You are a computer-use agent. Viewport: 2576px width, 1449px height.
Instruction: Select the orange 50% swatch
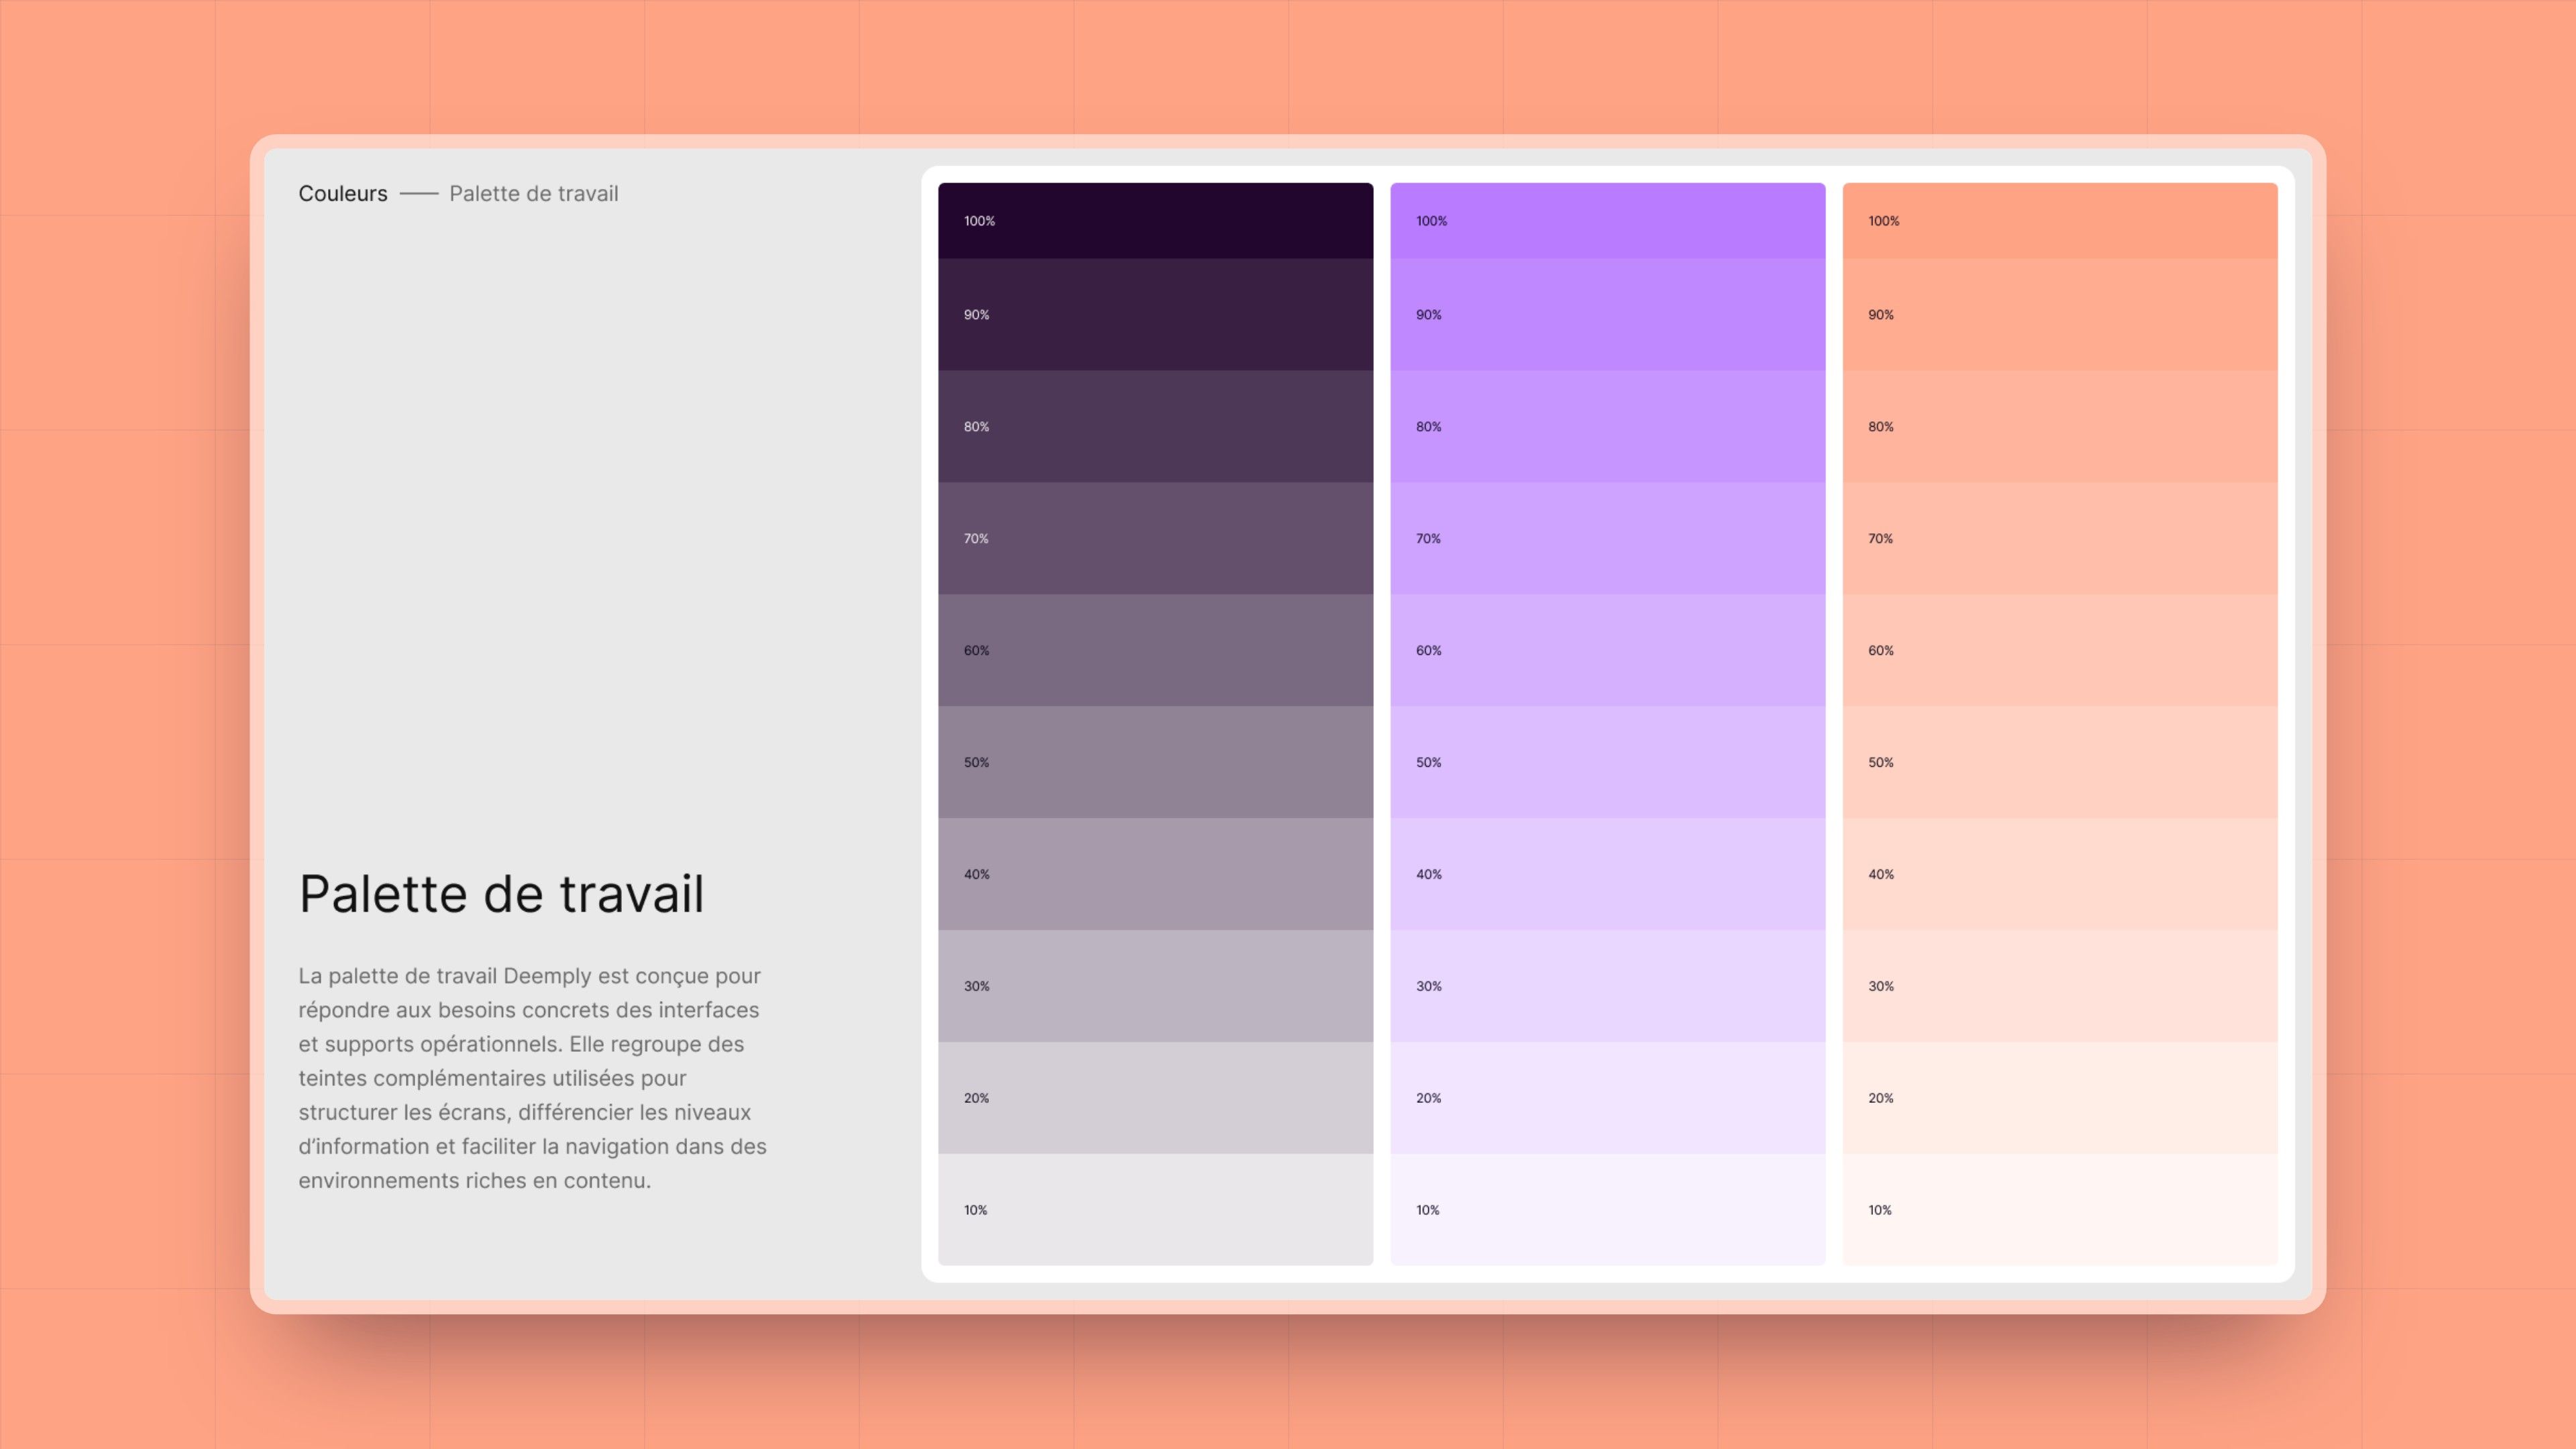point(2060,763)
